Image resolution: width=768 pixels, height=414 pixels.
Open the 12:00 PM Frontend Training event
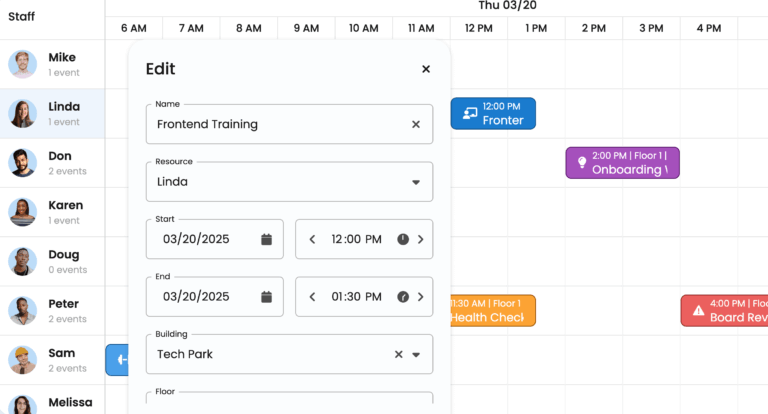pyautogui.click(x=493, y=114)
